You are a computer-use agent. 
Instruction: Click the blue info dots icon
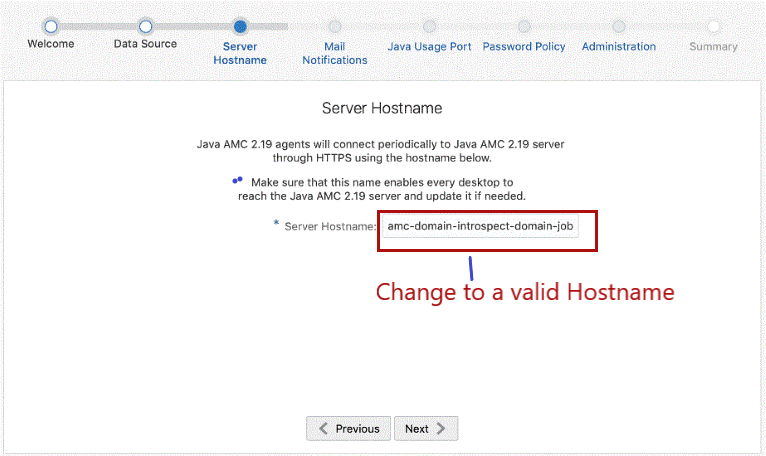tap(237, 181)
